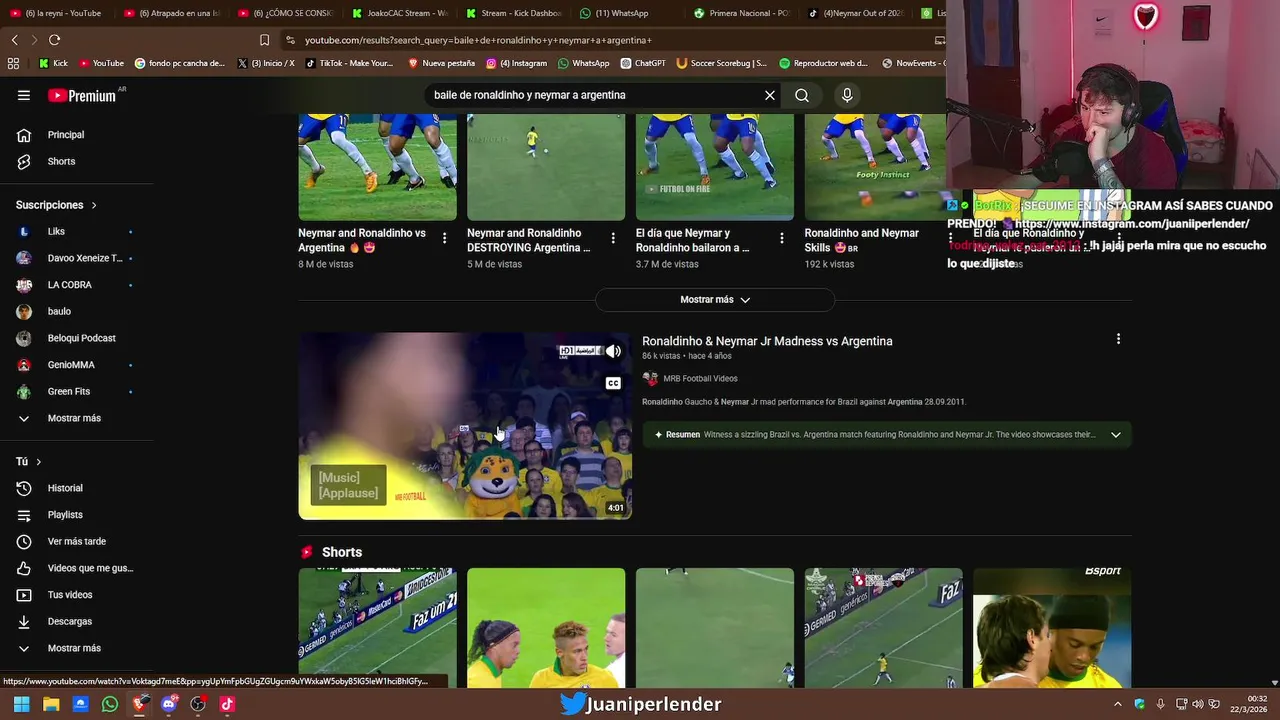Open Ronaldinho and Neymar Skills video title

[861, 240]
